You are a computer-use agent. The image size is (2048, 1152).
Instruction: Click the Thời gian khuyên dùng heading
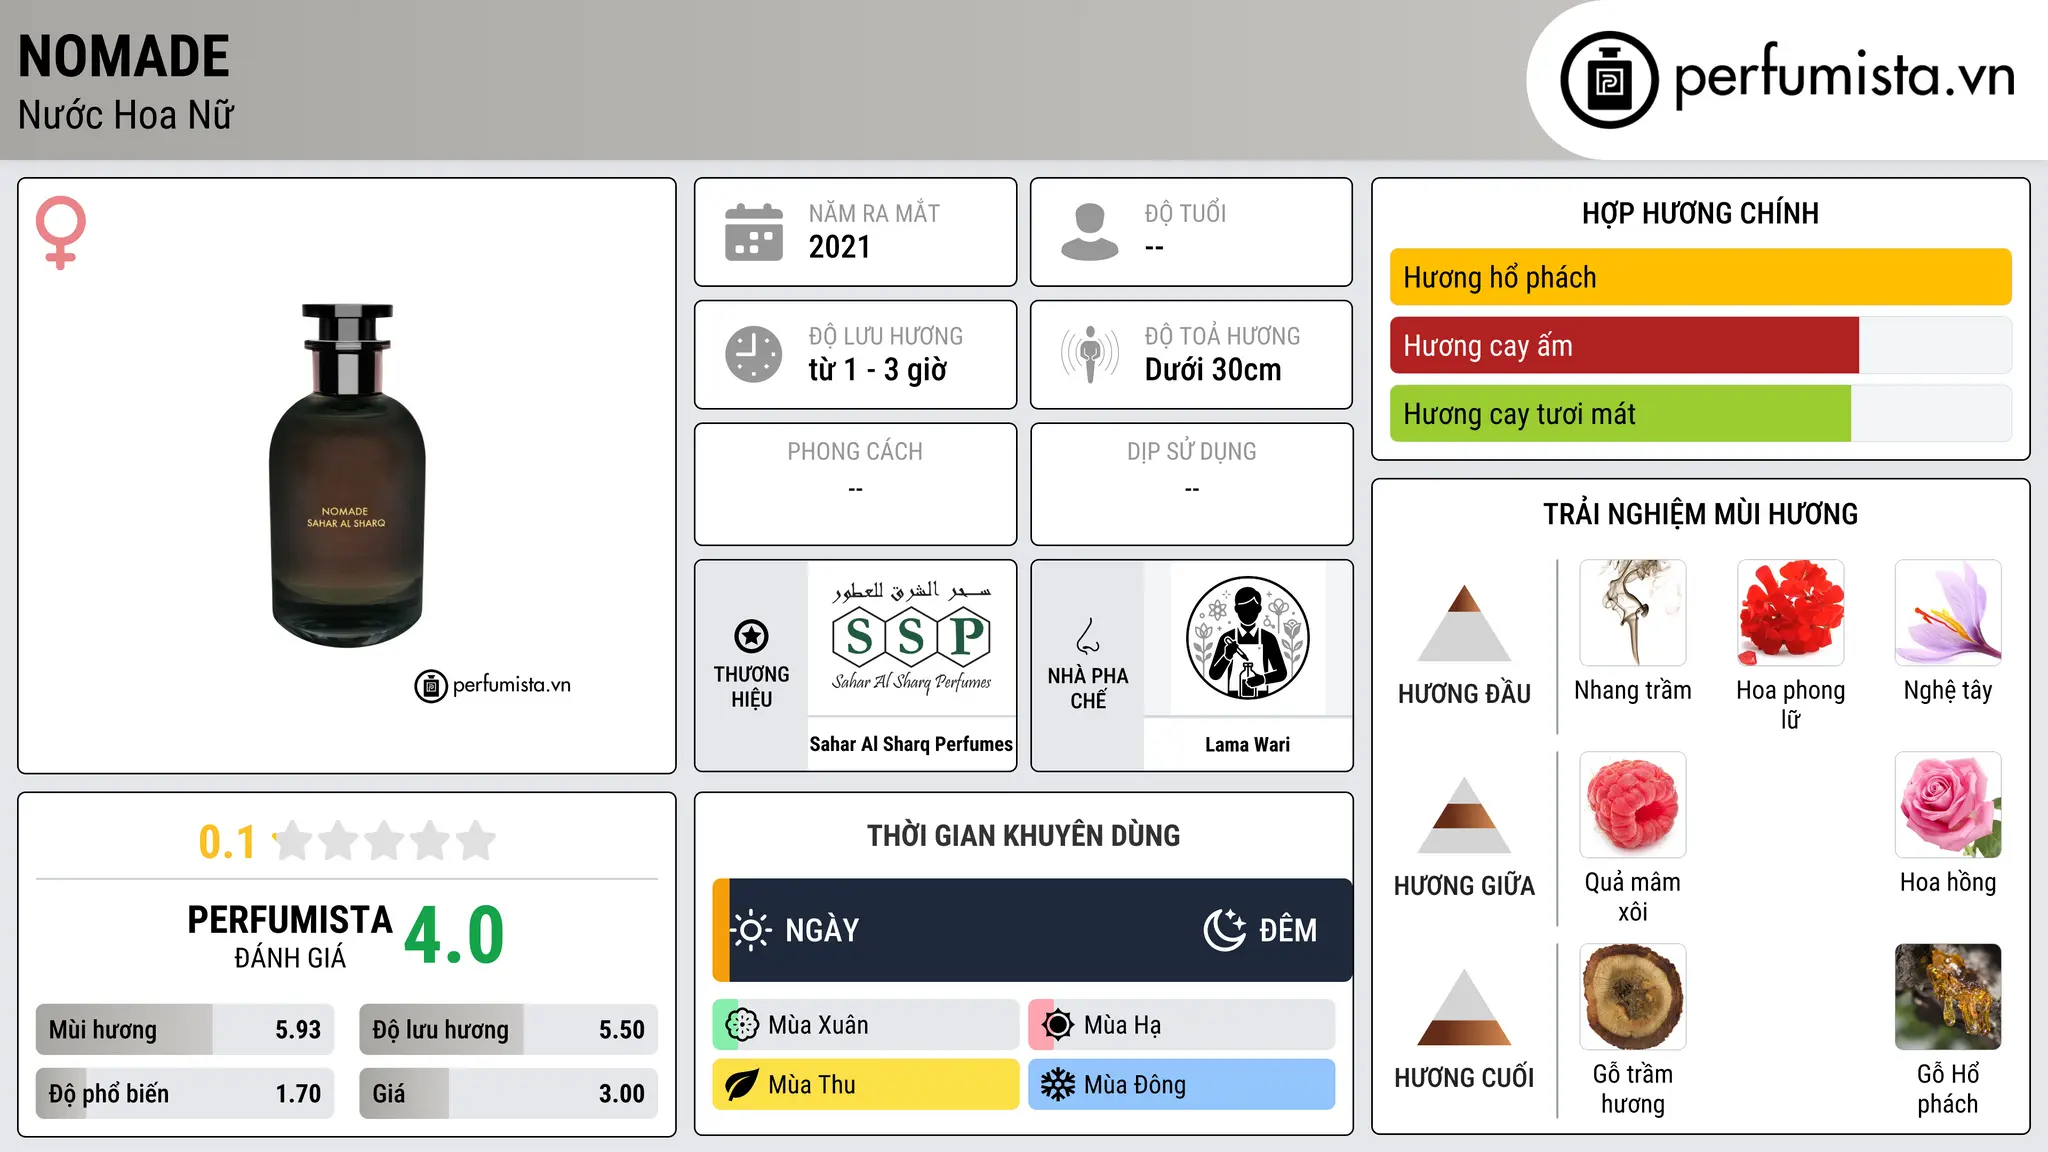[x=1024, y=835]
